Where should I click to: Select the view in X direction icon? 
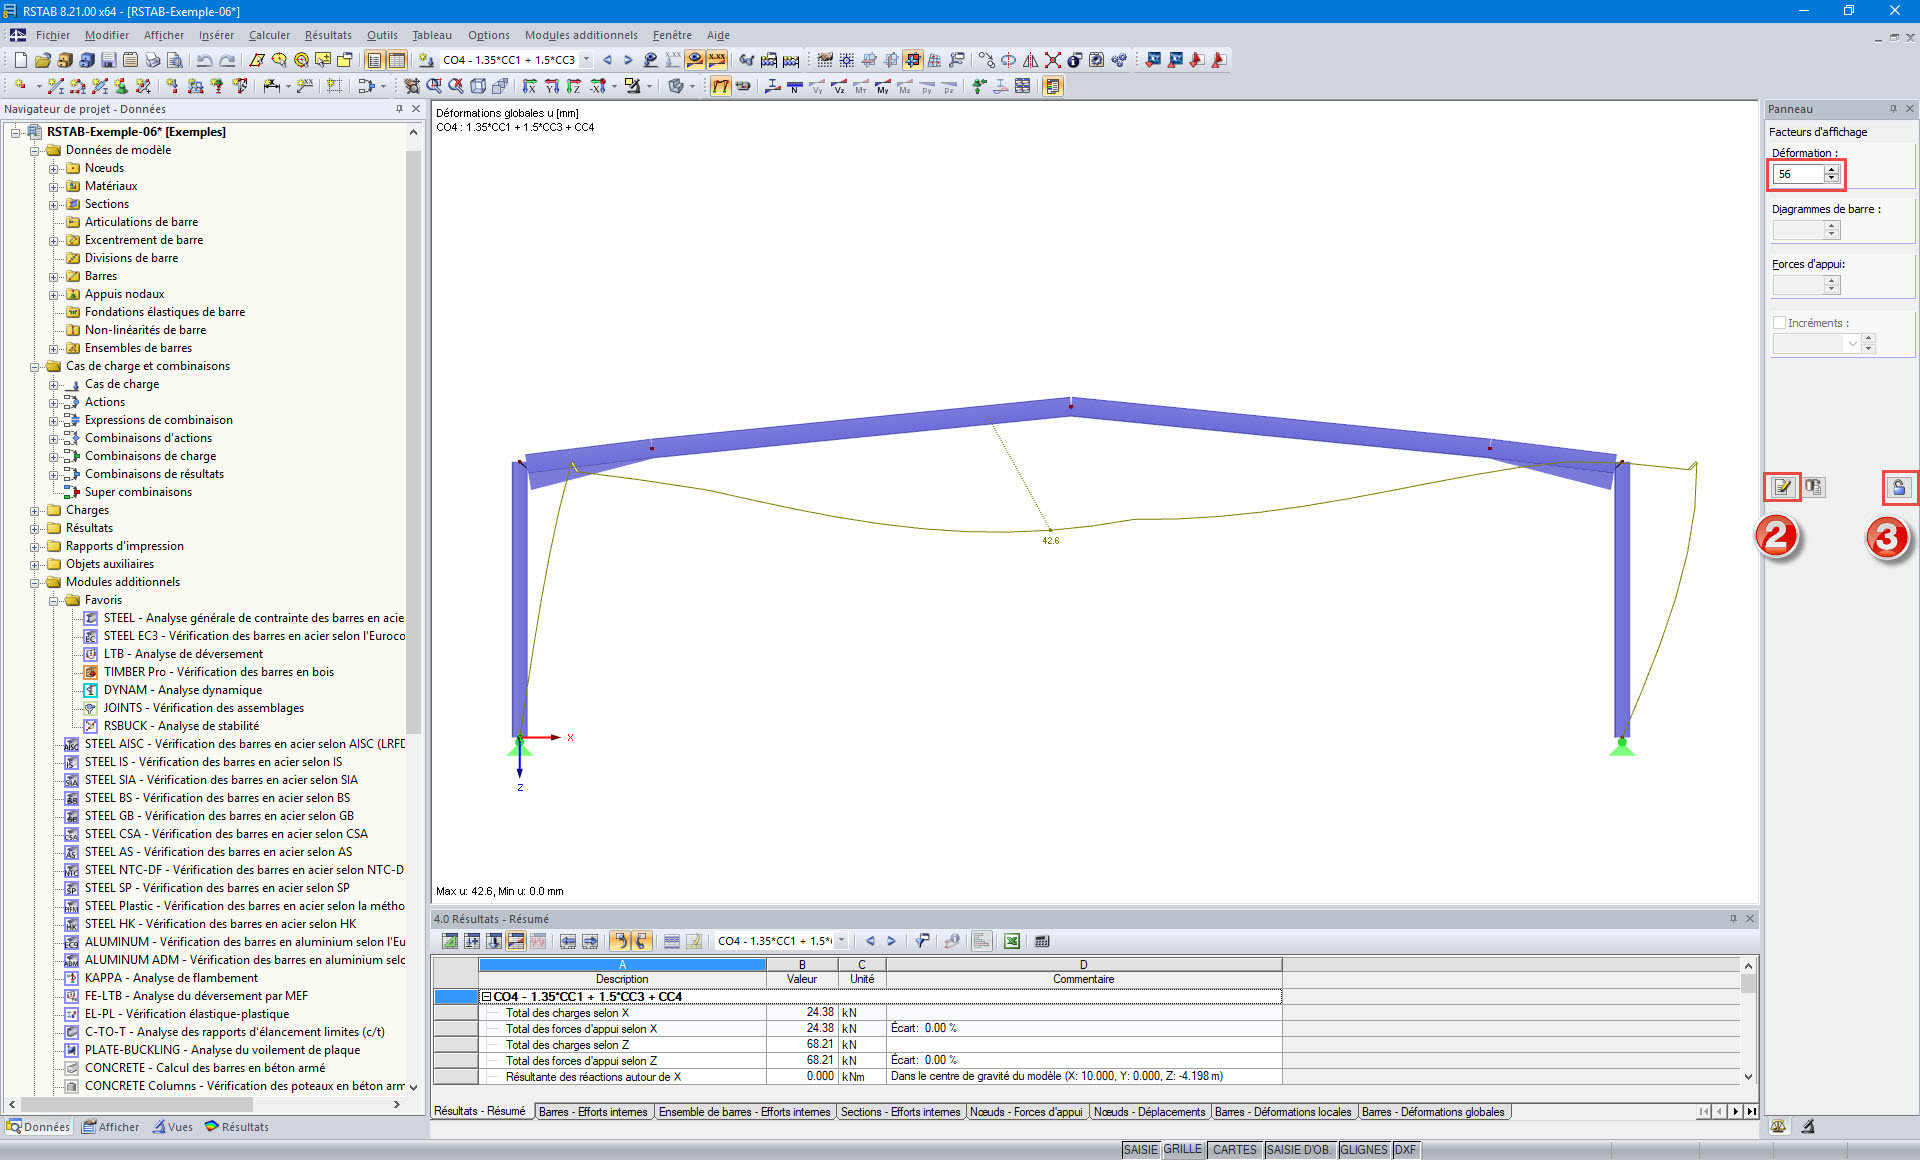pyautogui.click(x=530, y=86)
